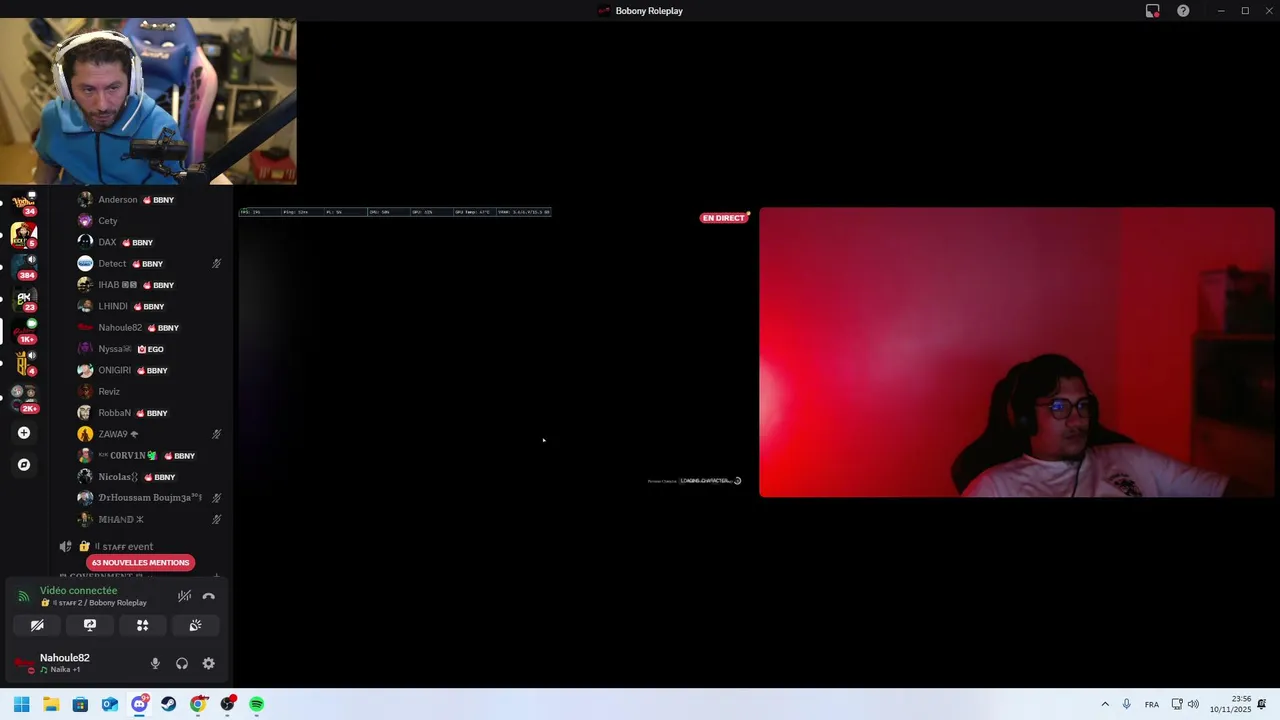1280x720 pixels.
Task: Disconnect from the voice channel
Action: [x=209, y=596]
